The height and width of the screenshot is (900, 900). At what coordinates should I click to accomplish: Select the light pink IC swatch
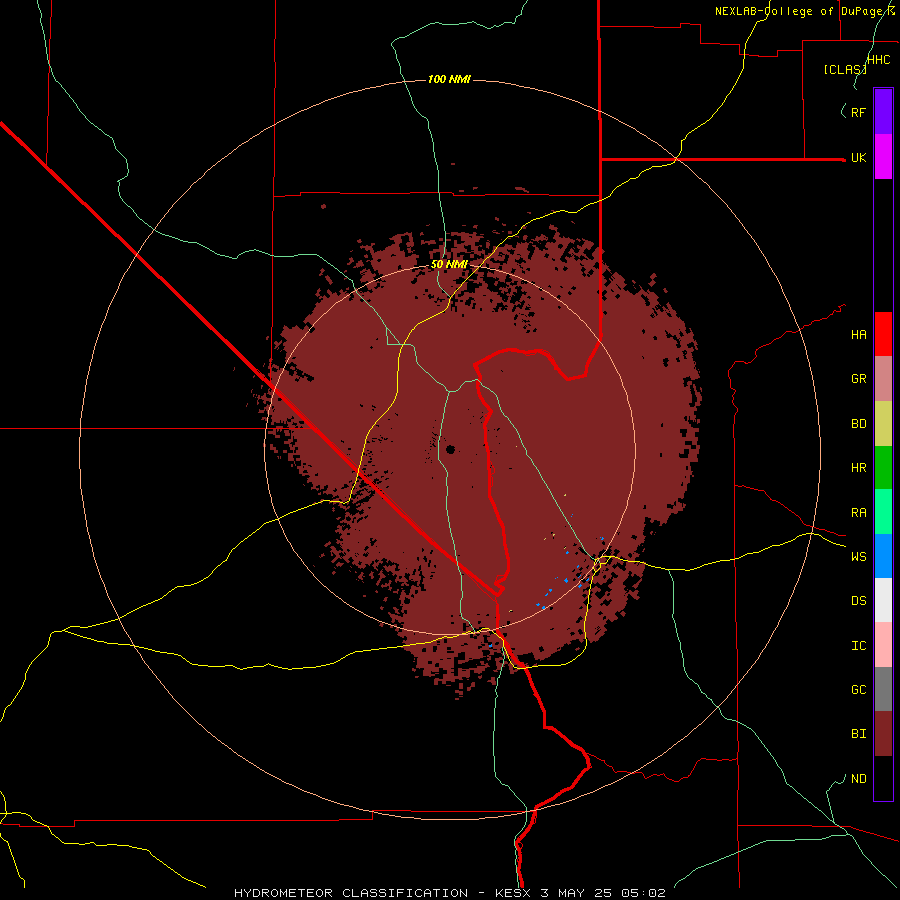(x=883, y=645)
